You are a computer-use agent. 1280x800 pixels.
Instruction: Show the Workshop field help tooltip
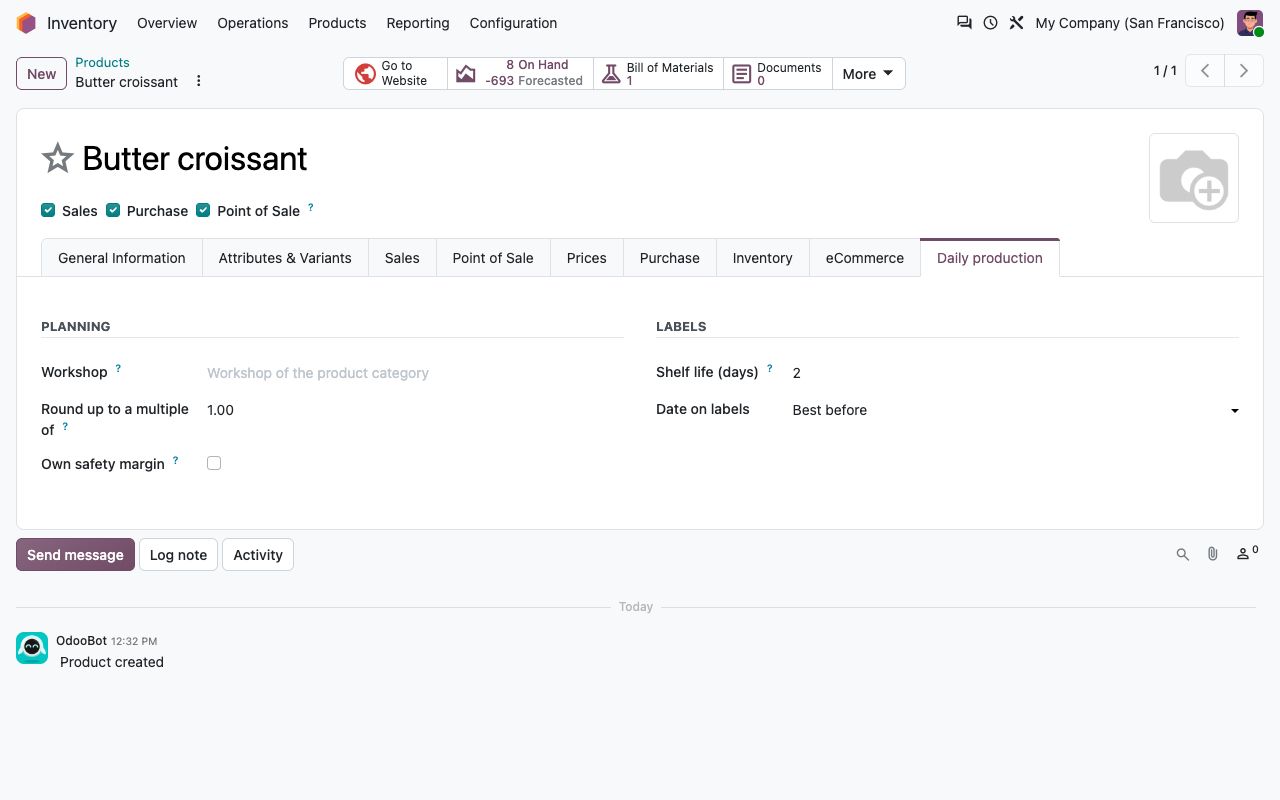pyautogui.click(x=118, y=368)
